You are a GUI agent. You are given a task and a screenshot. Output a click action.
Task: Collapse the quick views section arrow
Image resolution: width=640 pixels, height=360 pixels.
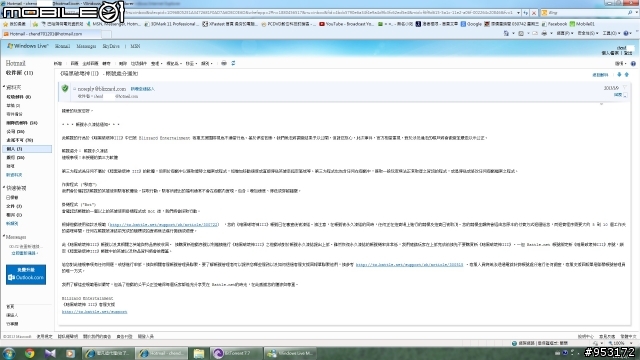pos(4,188)
